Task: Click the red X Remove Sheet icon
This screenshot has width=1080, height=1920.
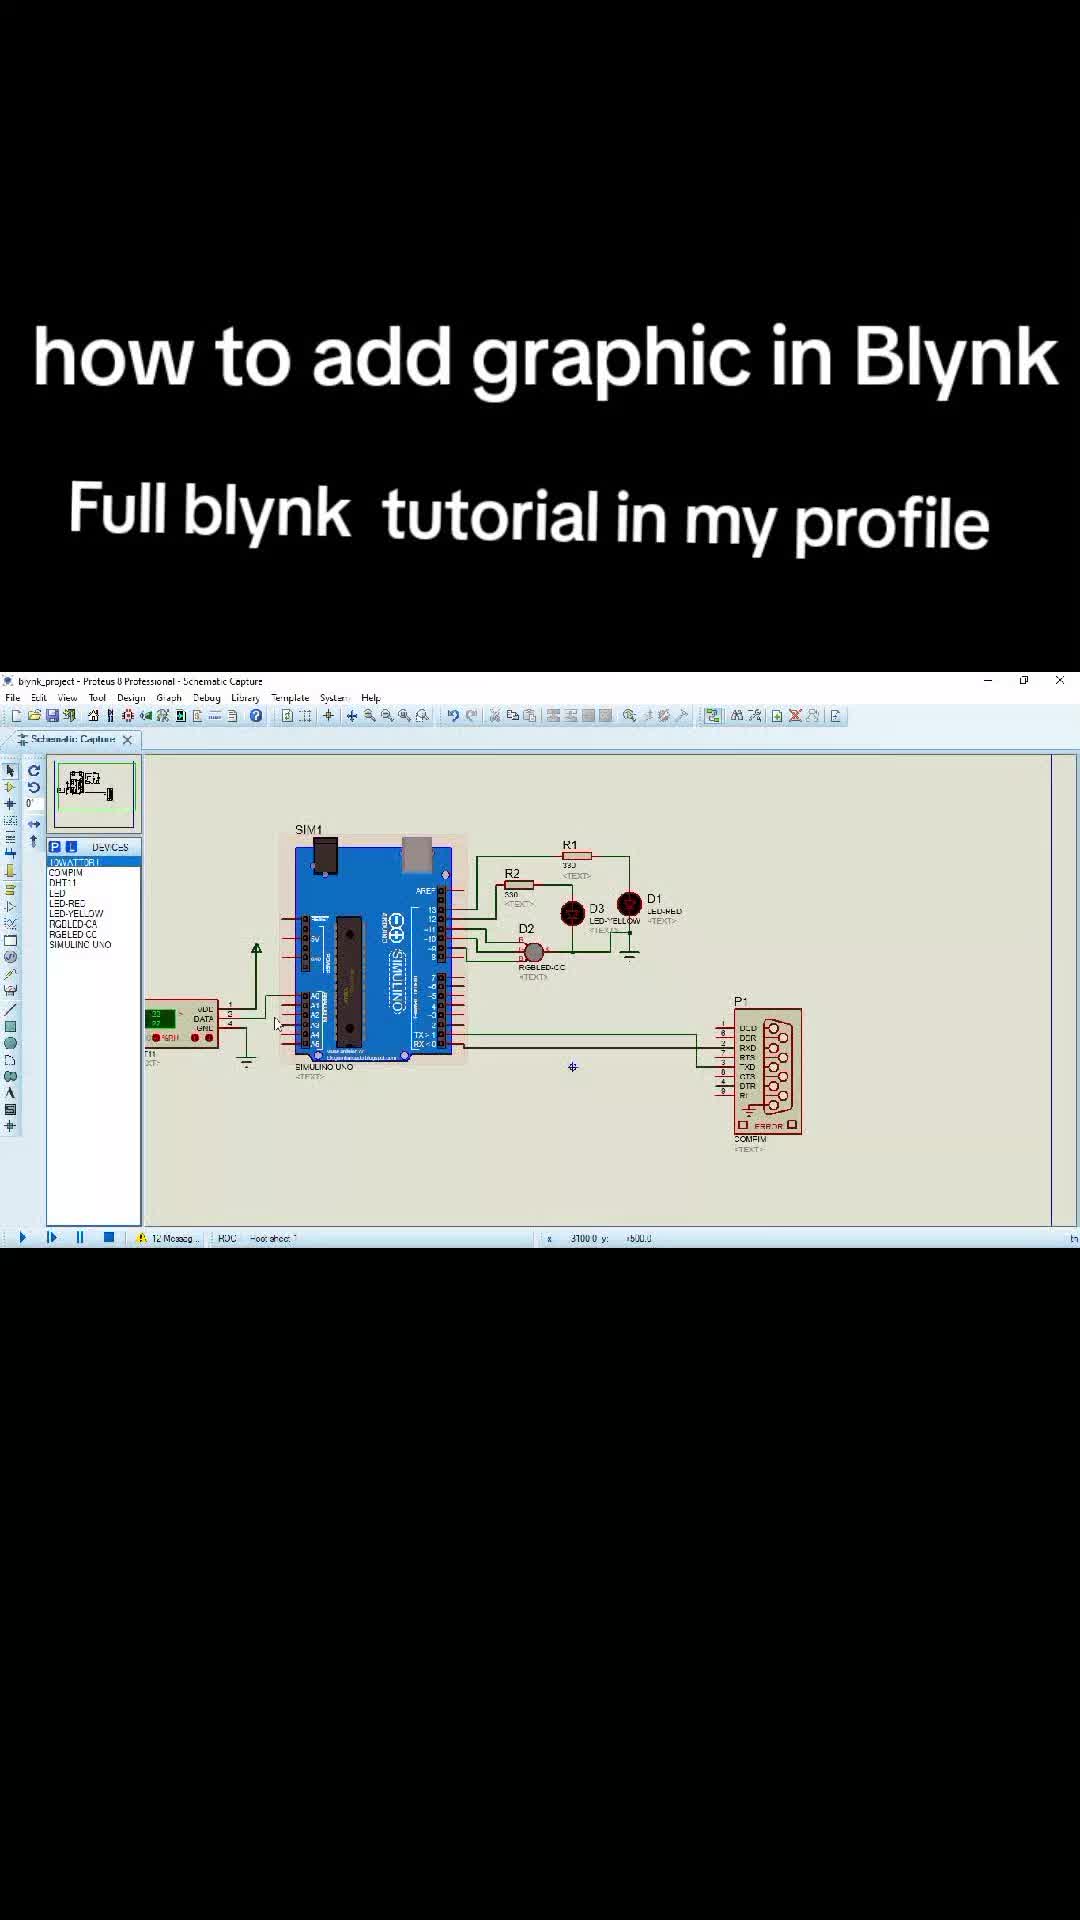Action: click(x=795, y=715)
